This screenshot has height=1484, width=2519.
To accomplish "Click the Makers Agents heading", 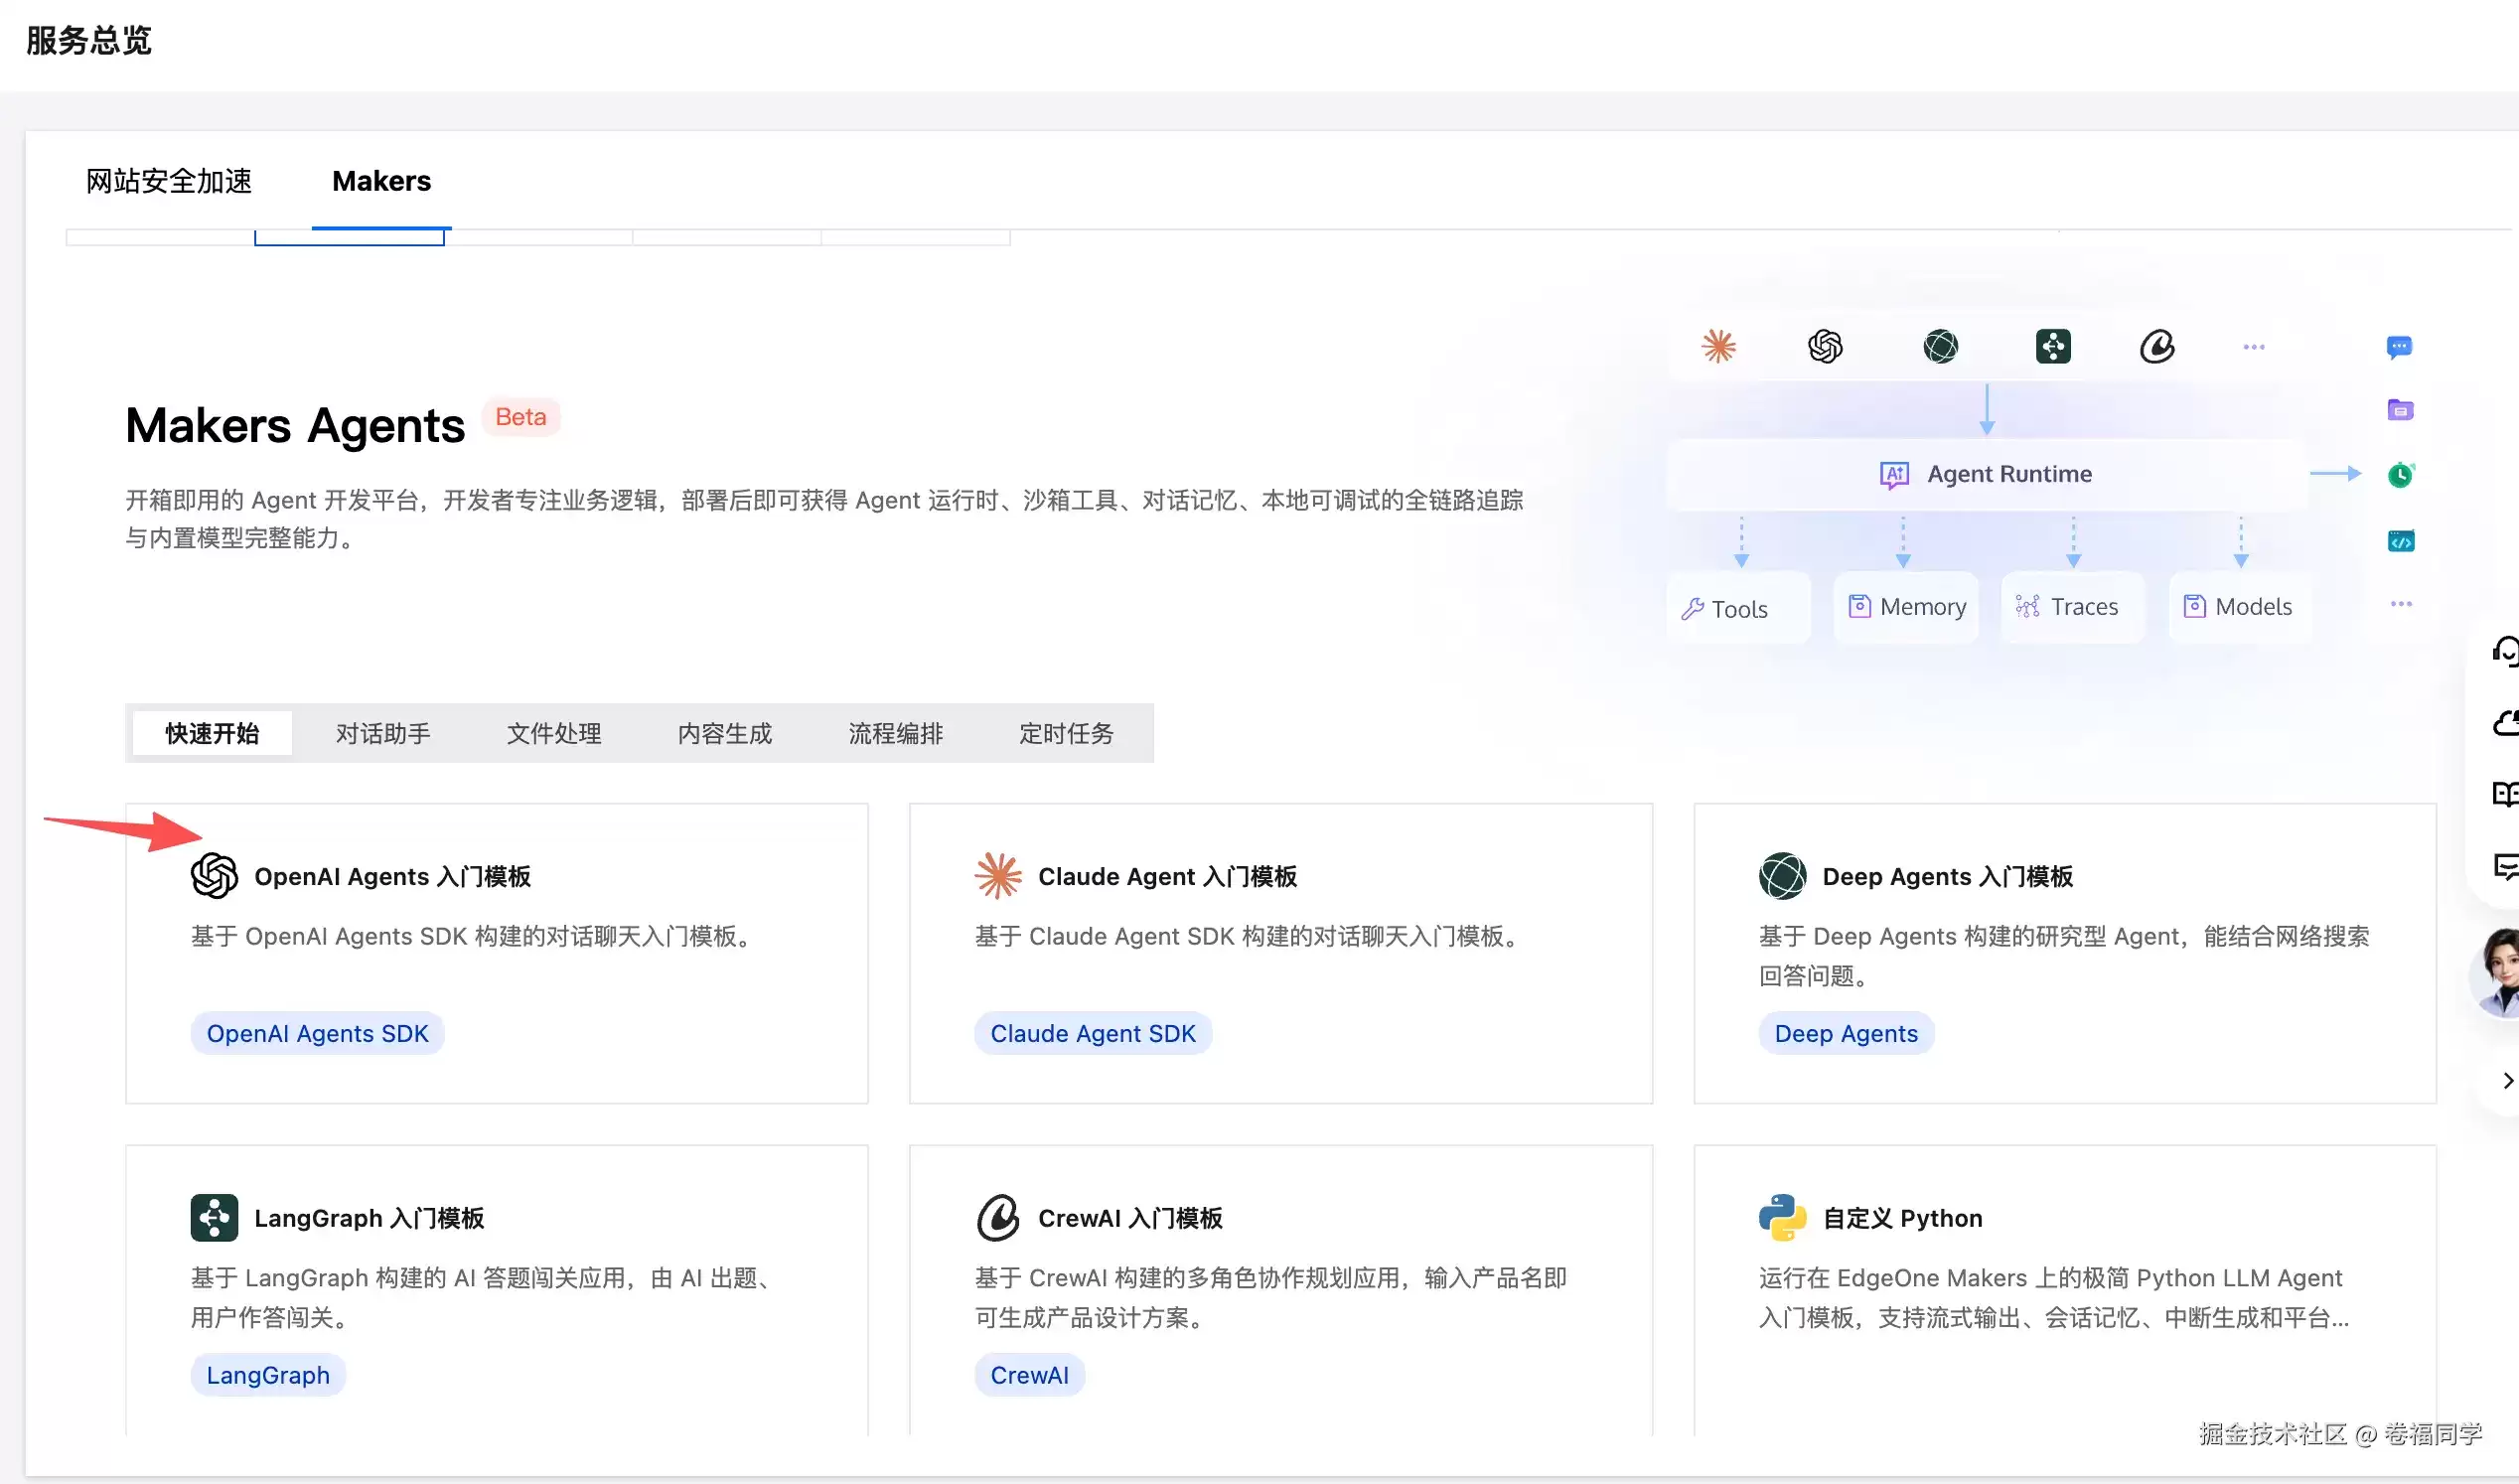I will click(x=295, y=425).
